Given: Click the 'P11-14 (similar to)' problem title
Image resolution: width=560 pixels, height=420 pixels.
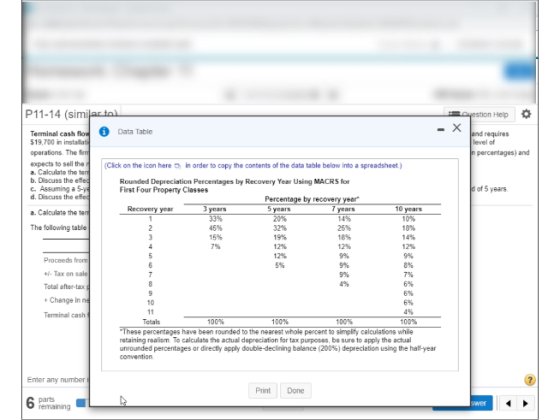Looking at the screenshot, I should tap(71, 114).
